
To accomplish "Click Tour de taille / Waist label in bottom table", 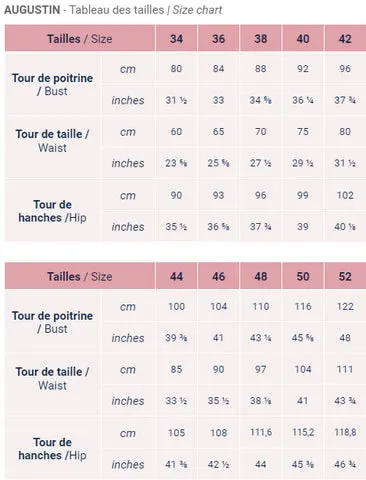I will coord(52,378).
